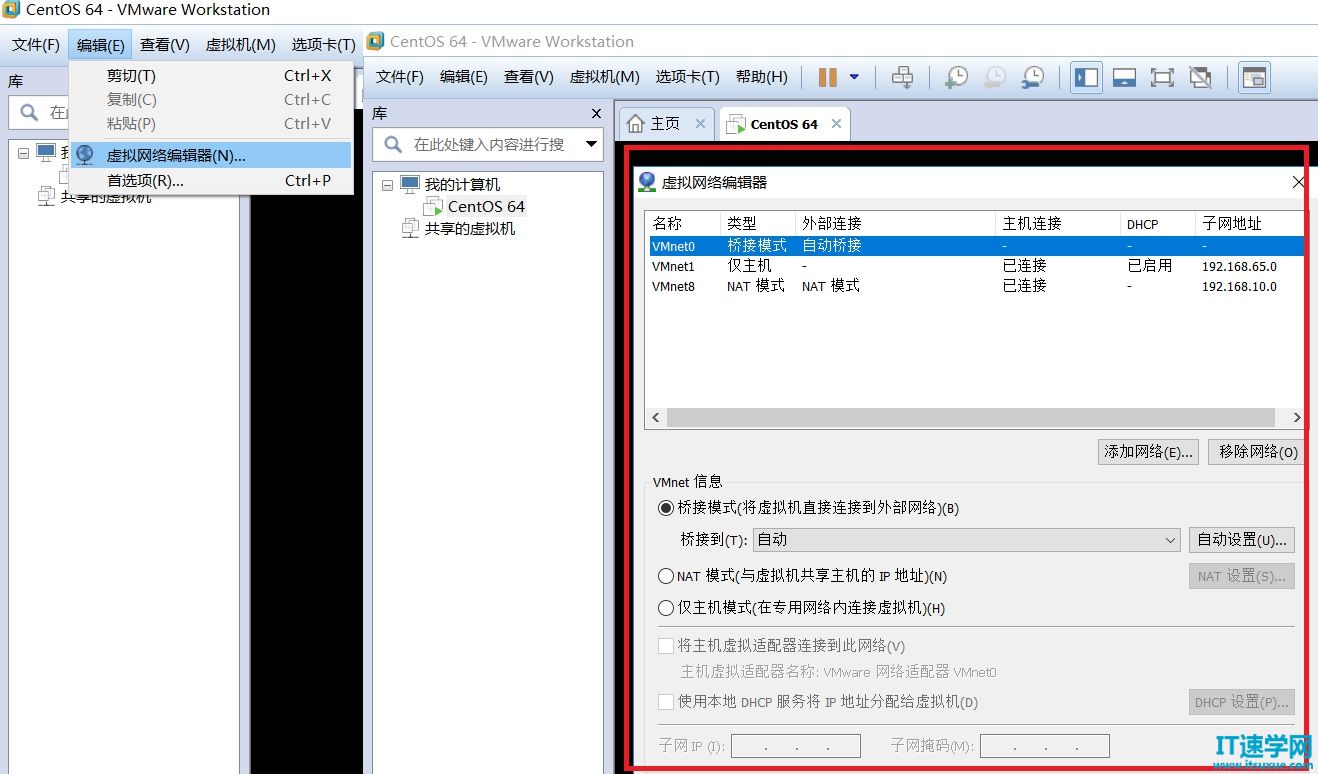Switch to the 主页 tab
This screenshot has width=1318, height=774.
pos(665,124)
